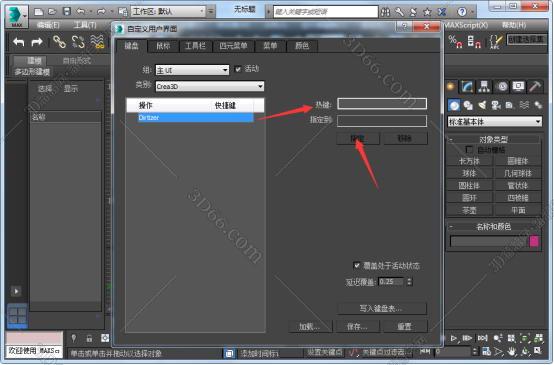554x365 pixels.
Task: Switch to the Modify command panel
Action: 467,87
